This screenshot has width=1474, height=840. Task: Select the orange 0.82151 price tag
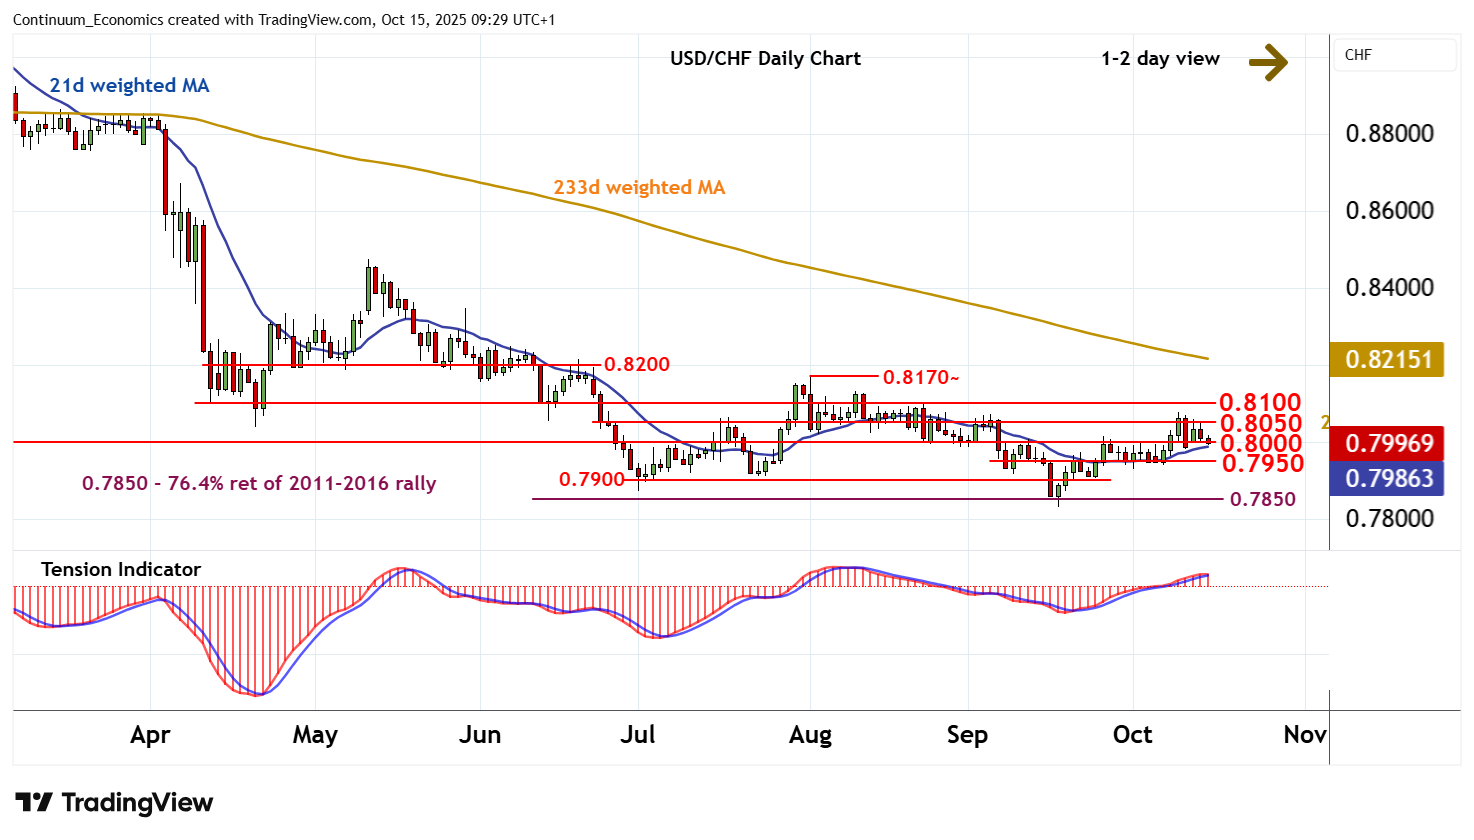1387,360
